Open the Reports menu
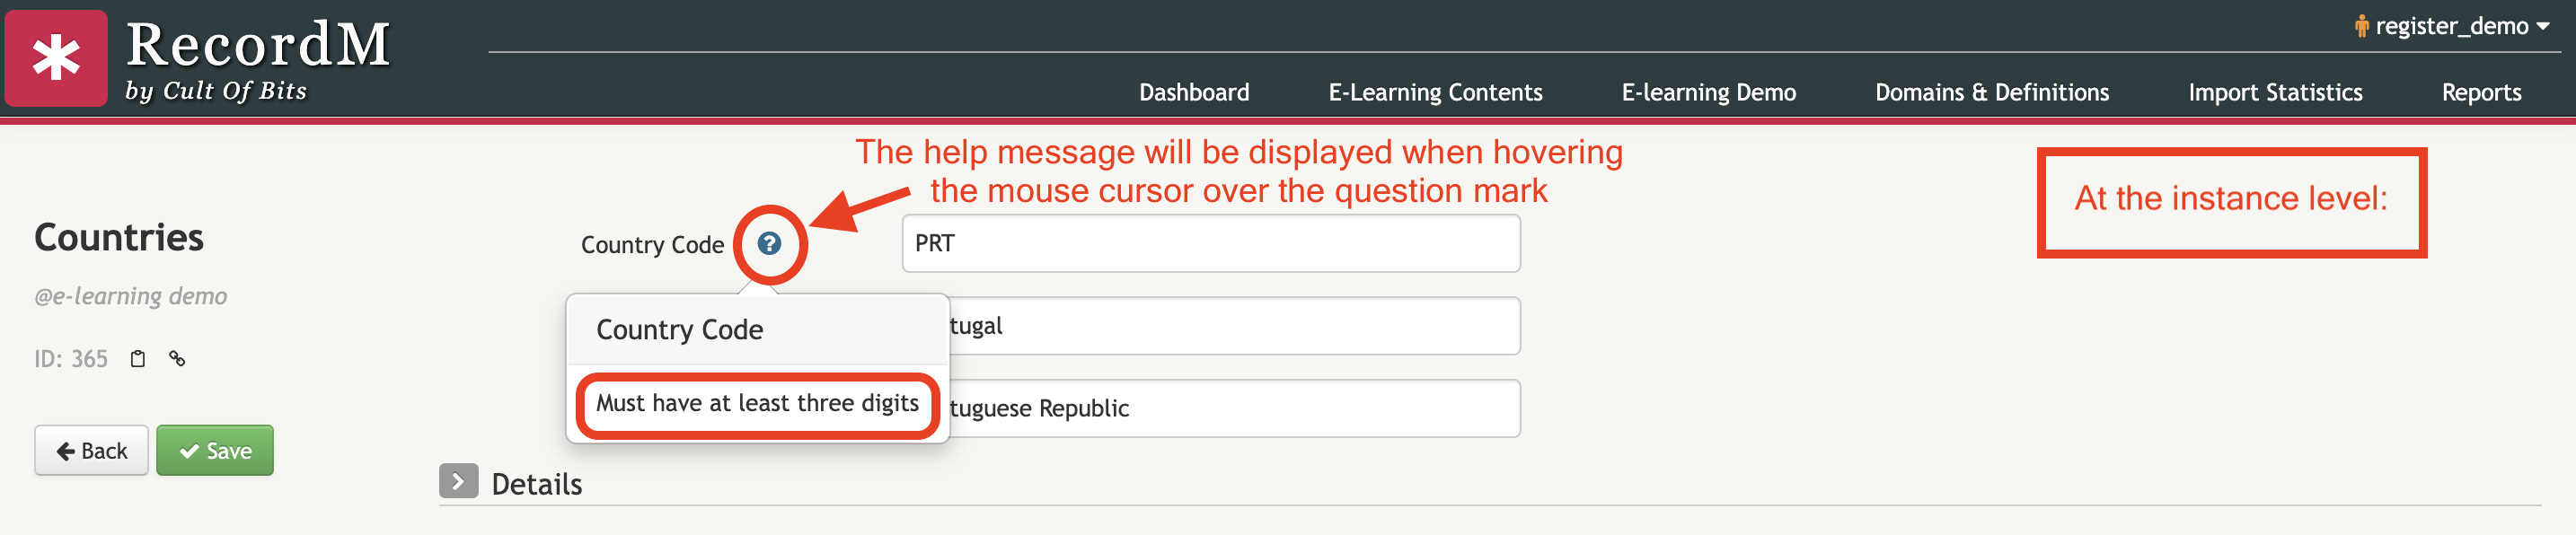The image size is (2576, 535). click(x=2481, y=92)
